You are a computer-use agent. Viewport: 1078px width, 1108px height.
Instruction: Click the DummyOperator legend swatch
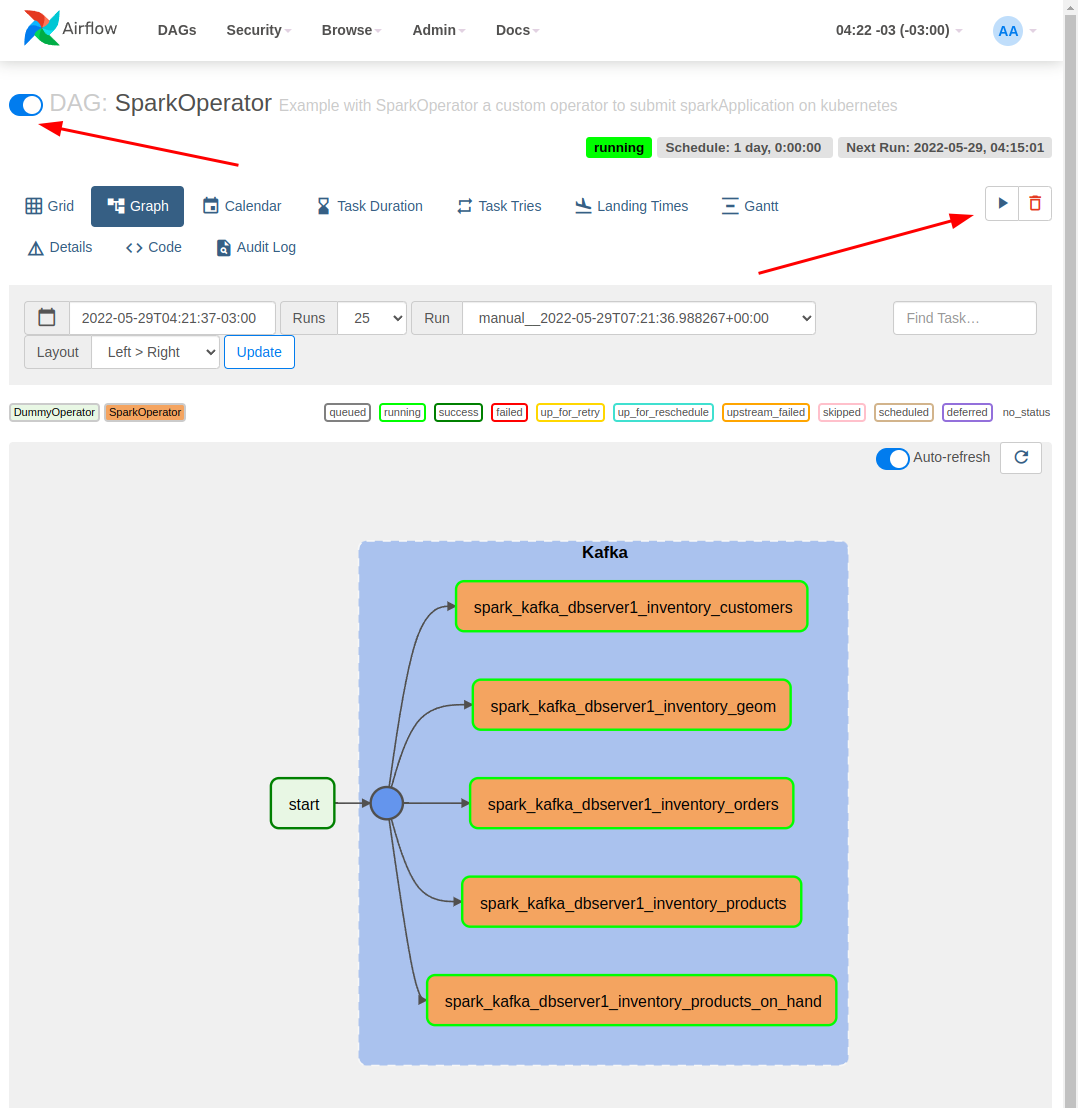(x=54, y=412)
